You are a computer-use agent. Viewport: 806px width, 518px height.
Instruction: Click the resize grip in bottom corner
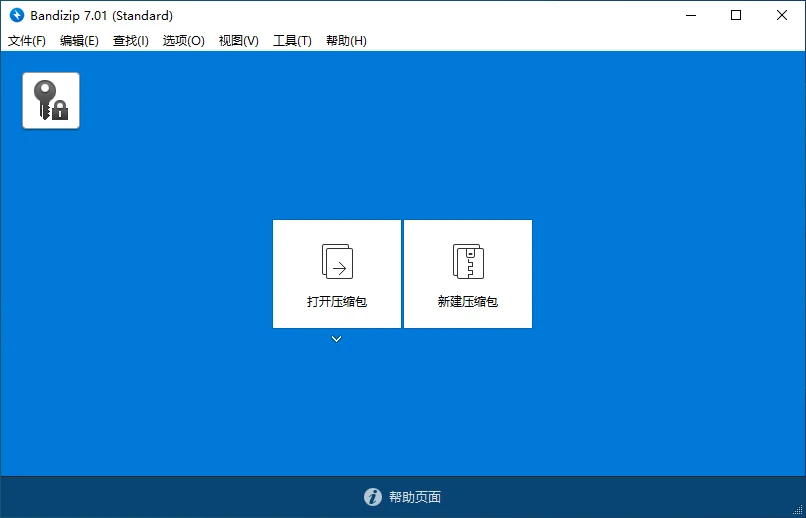tap(797, 509)
